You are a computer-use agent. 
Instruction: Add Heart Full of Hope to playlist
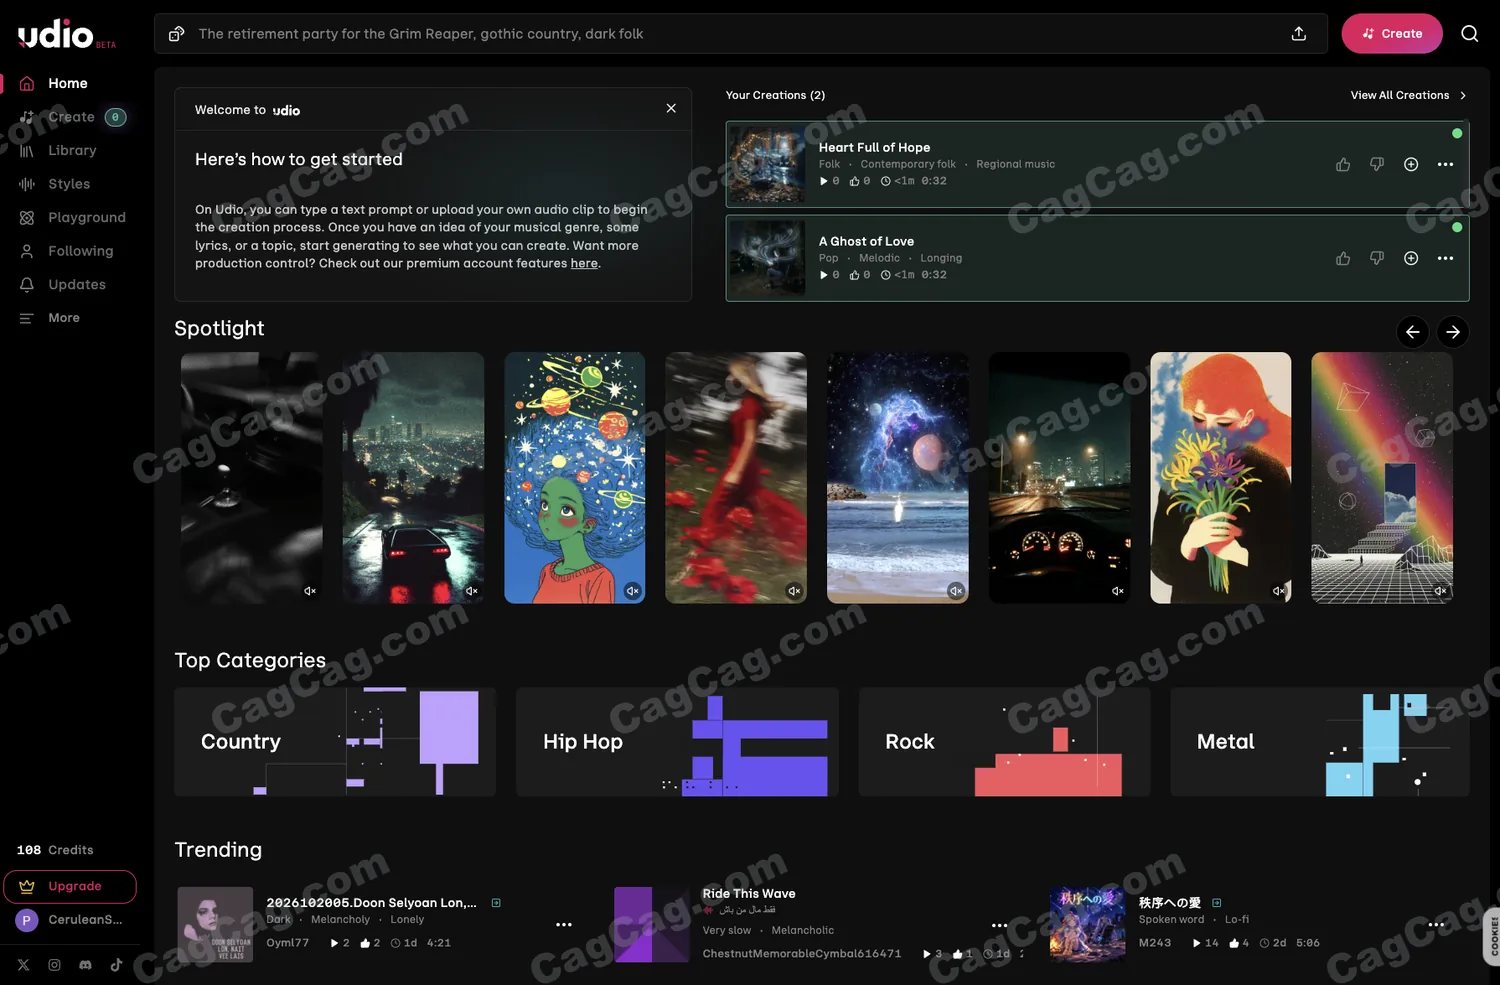1411,164
